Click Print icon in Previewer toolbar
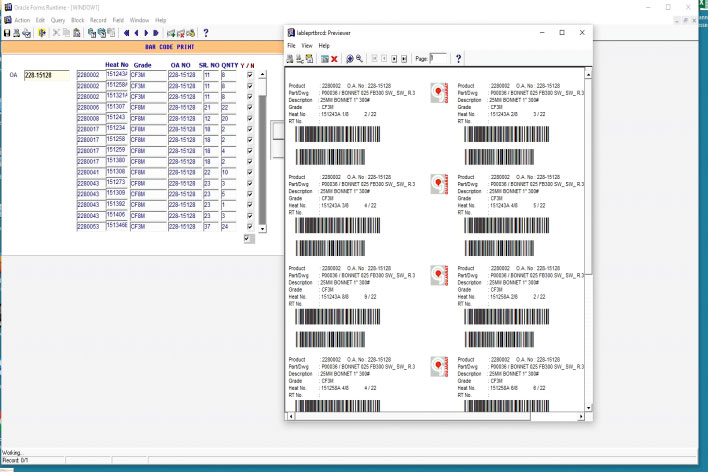 click(290, 59)
